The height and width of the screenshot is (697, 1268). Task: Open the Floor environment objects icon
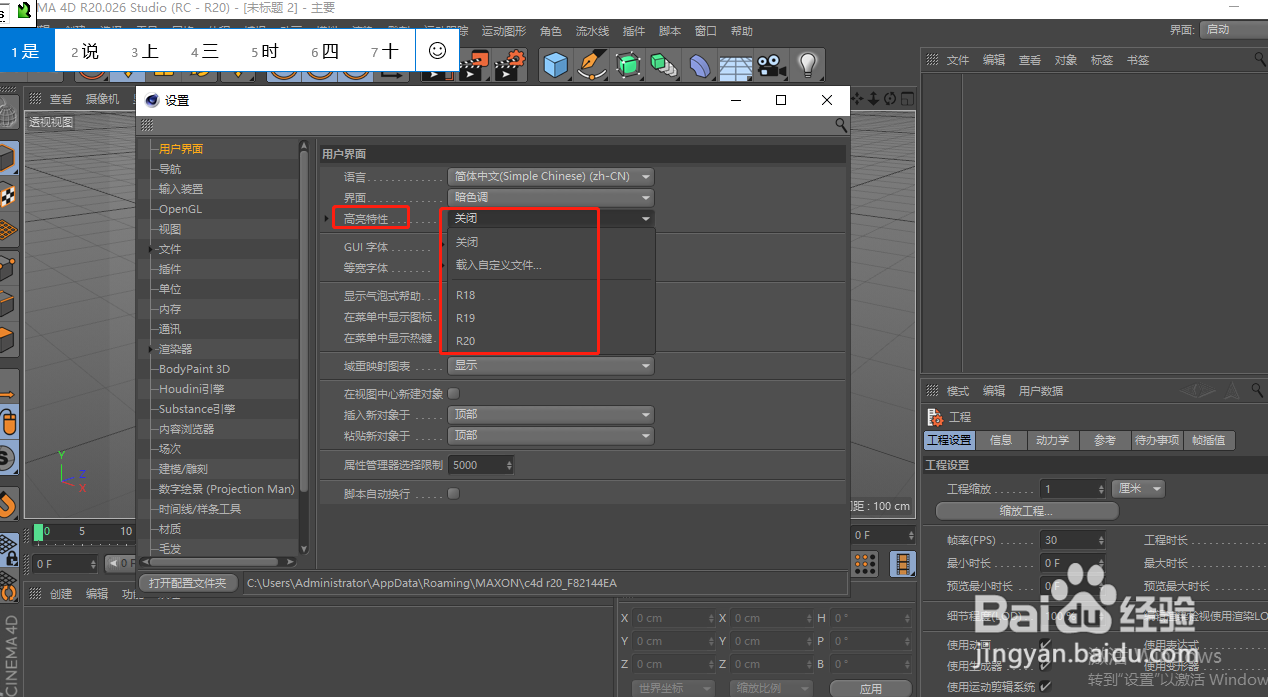[x=735, y=65]
